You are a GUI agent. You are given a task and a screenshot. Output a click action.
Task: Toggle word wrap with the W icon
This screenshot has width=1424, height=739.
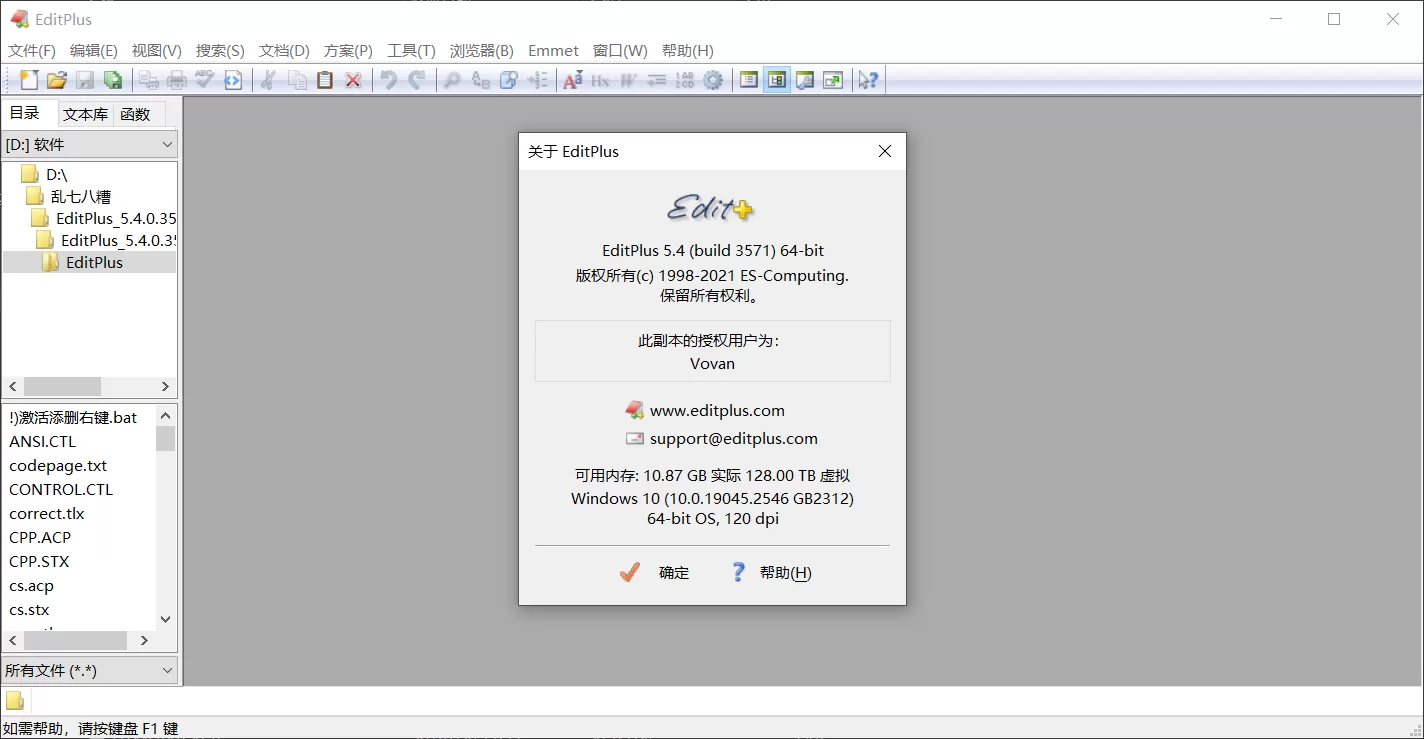(x=628, y=80)
